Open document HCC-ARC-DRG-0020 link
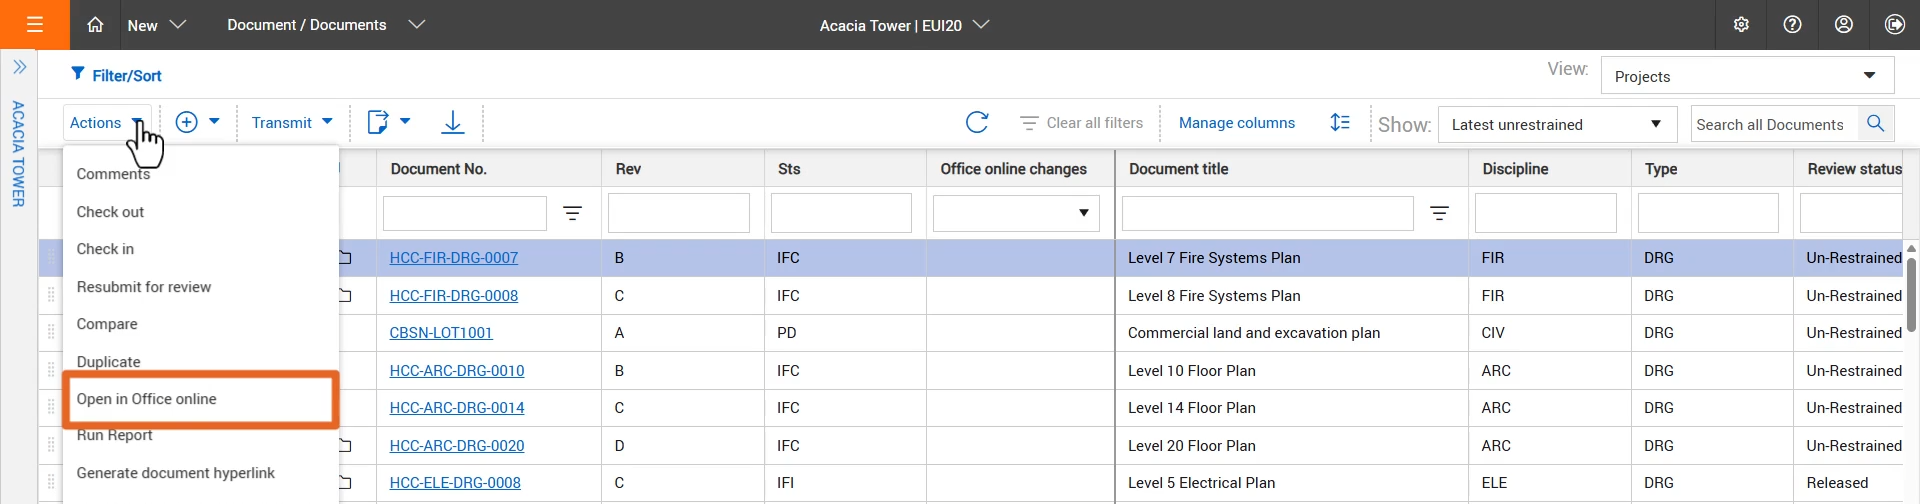Screen dimensions: 1920x504 tap(457, 446)
